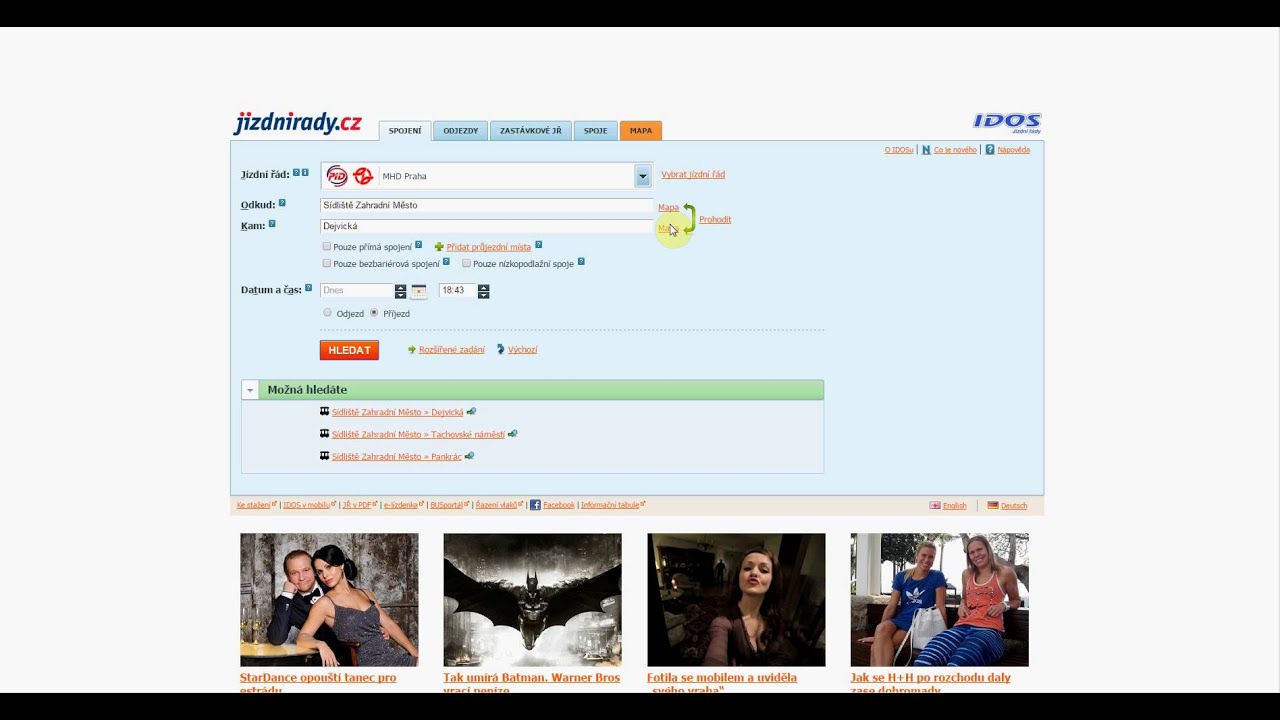
Task: Switch language via Deutsch link
Action: coord(1014,506)
